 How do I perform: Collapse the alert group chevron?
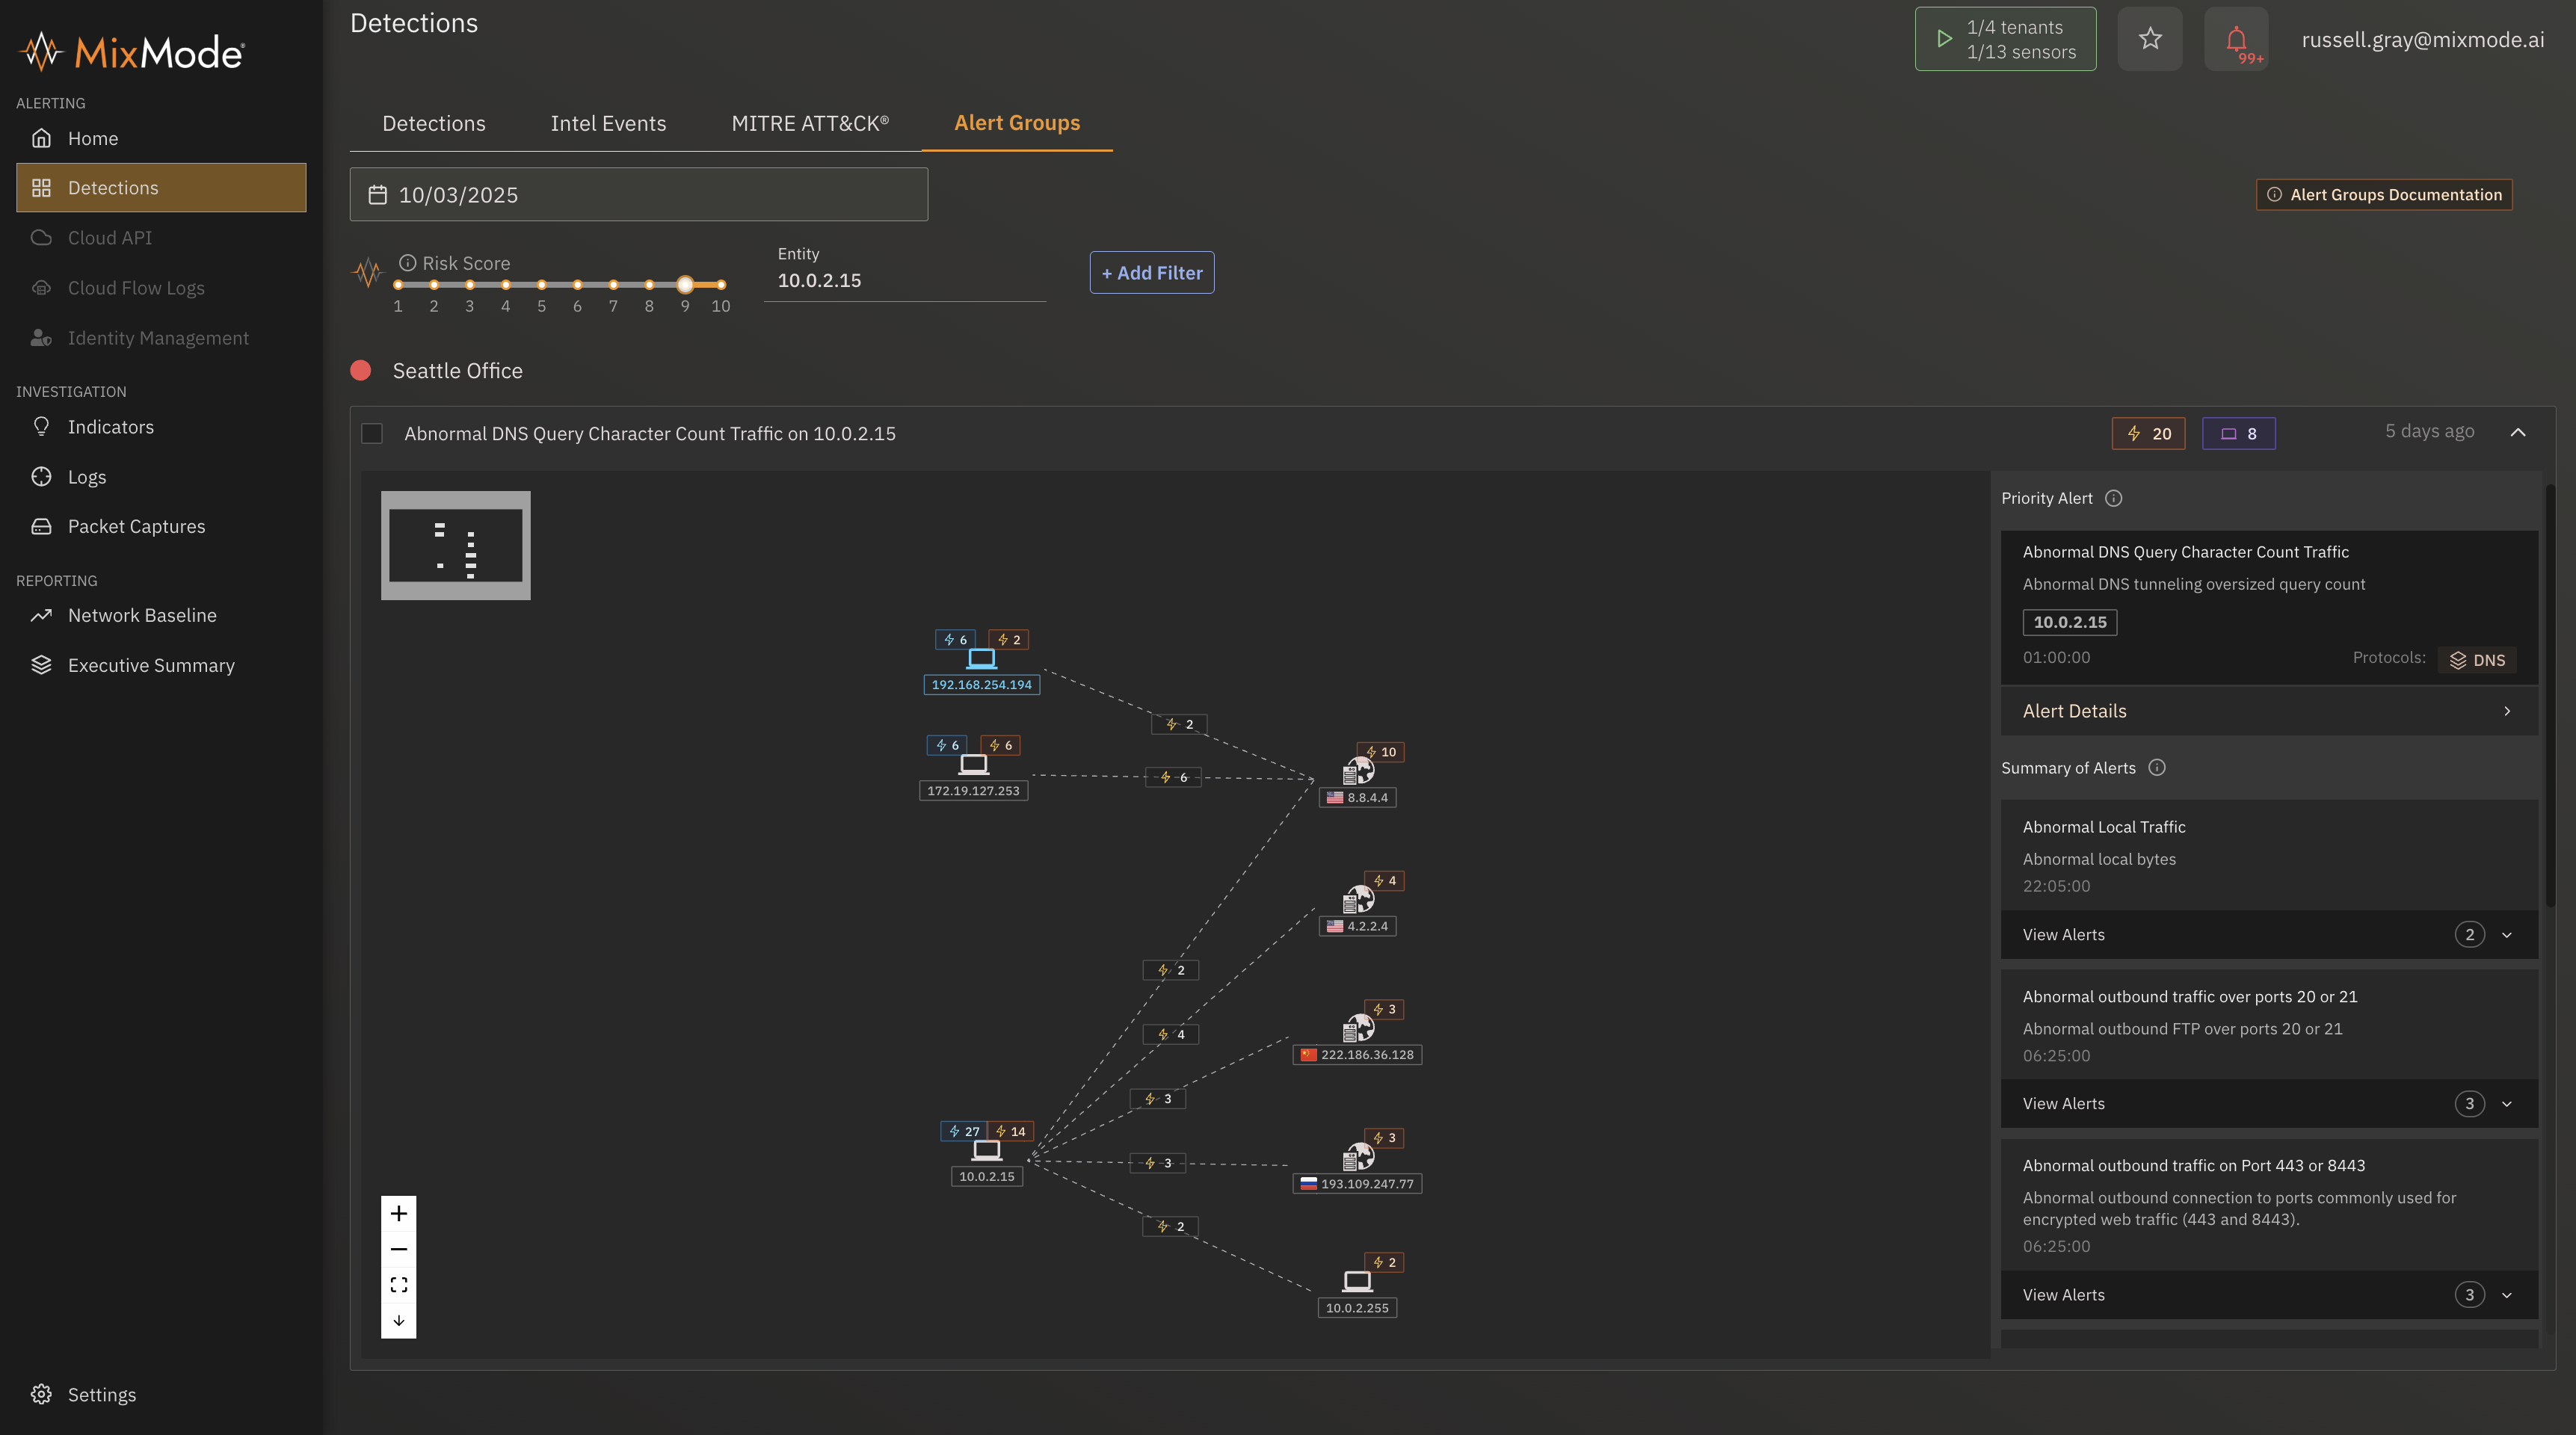point(2517,432)
